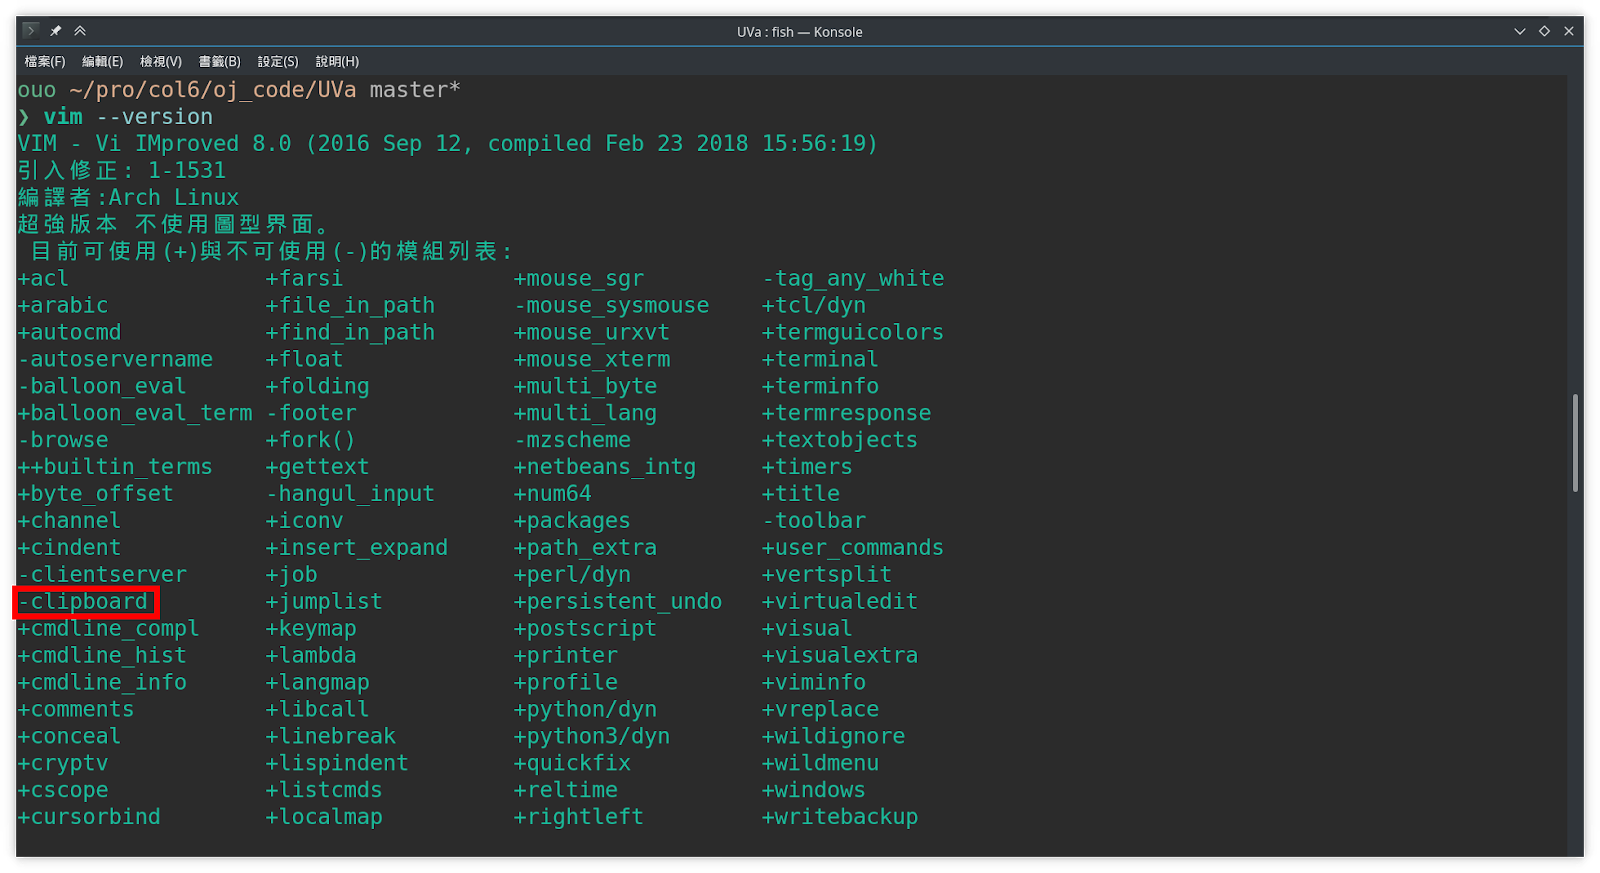
Task: Click the +textobjects feature text
Action: 840,441
